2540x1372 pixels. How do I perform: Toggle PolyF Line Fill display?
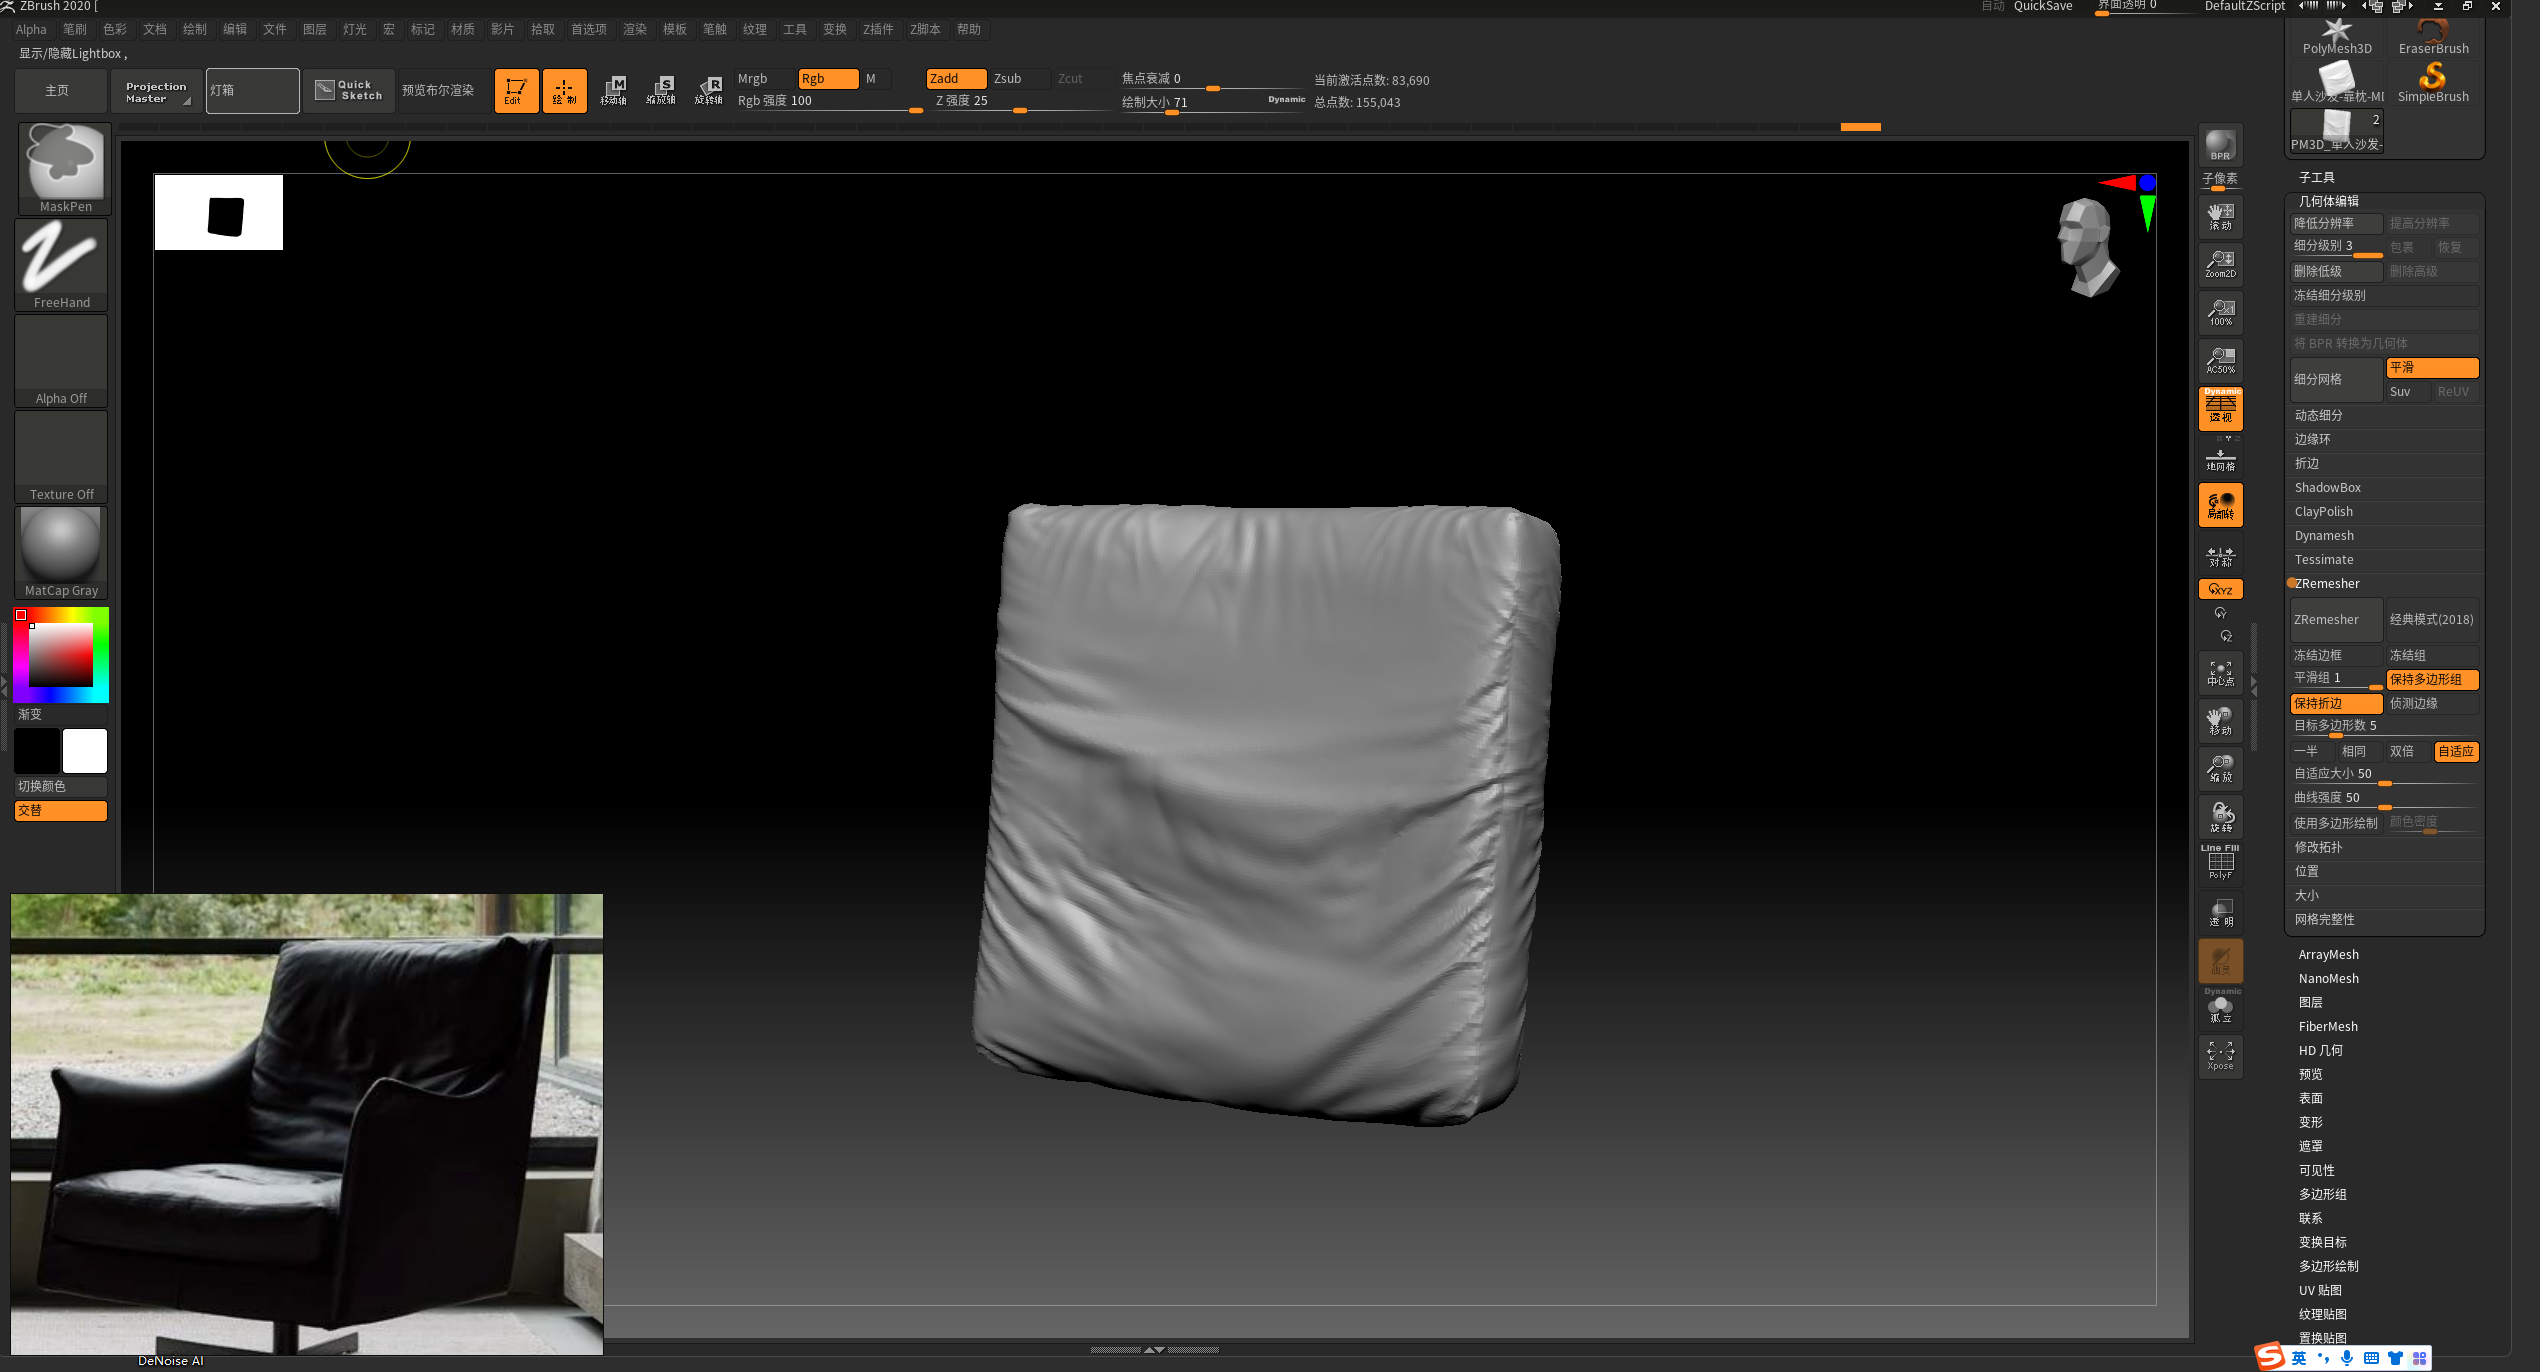[2220, 862]
